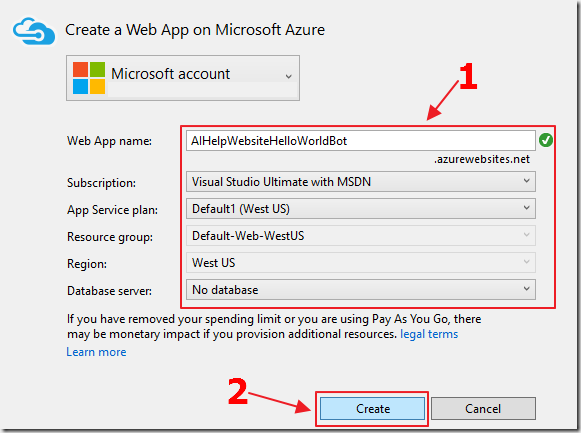The height and width of the screenshot is (433, 581).
Task: Follow the Learn more link
Action: pos(96,352)
